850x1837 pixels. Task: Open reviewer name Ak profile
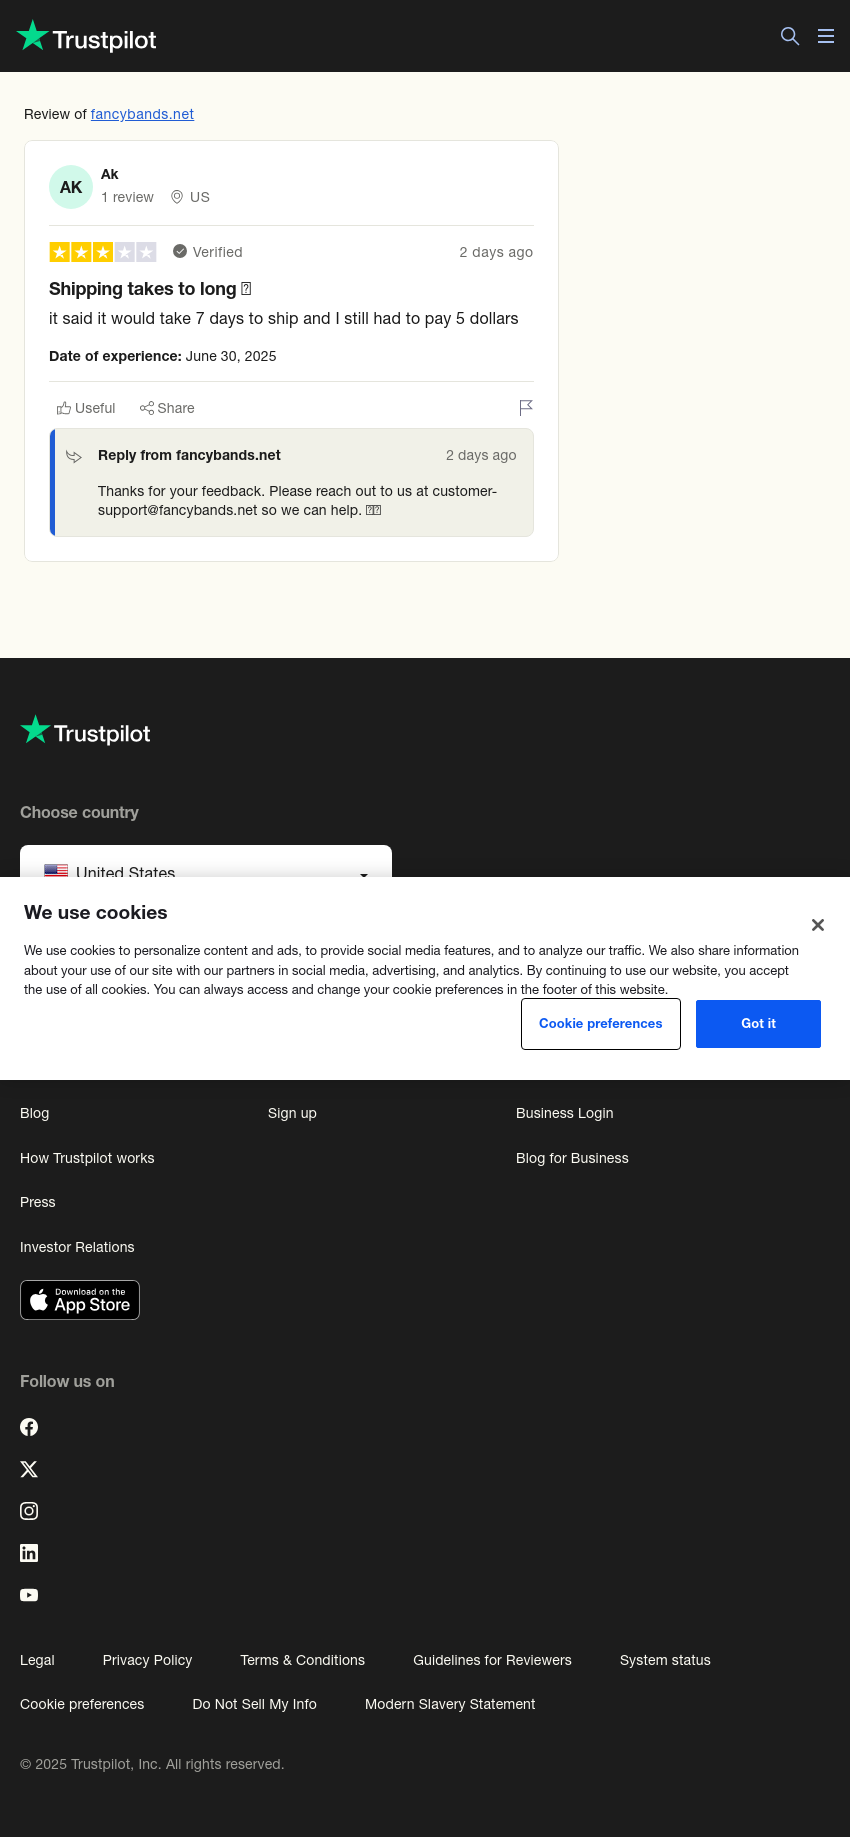coord(110,174)
